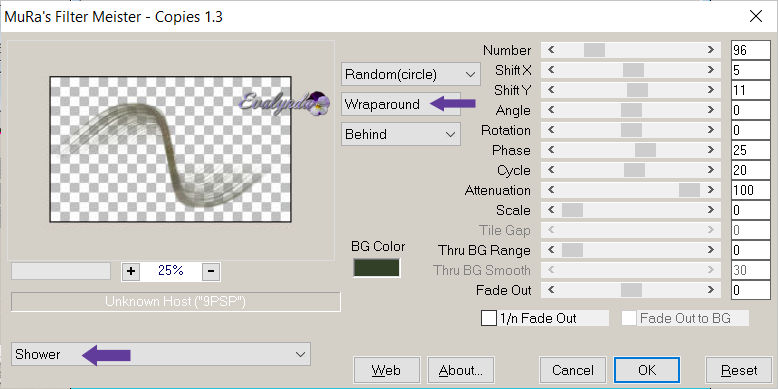The width and height of the screenshot is (778, 389).
Task: Click the left arrow of Attenuation slider
Action: (x=551, y=190)
